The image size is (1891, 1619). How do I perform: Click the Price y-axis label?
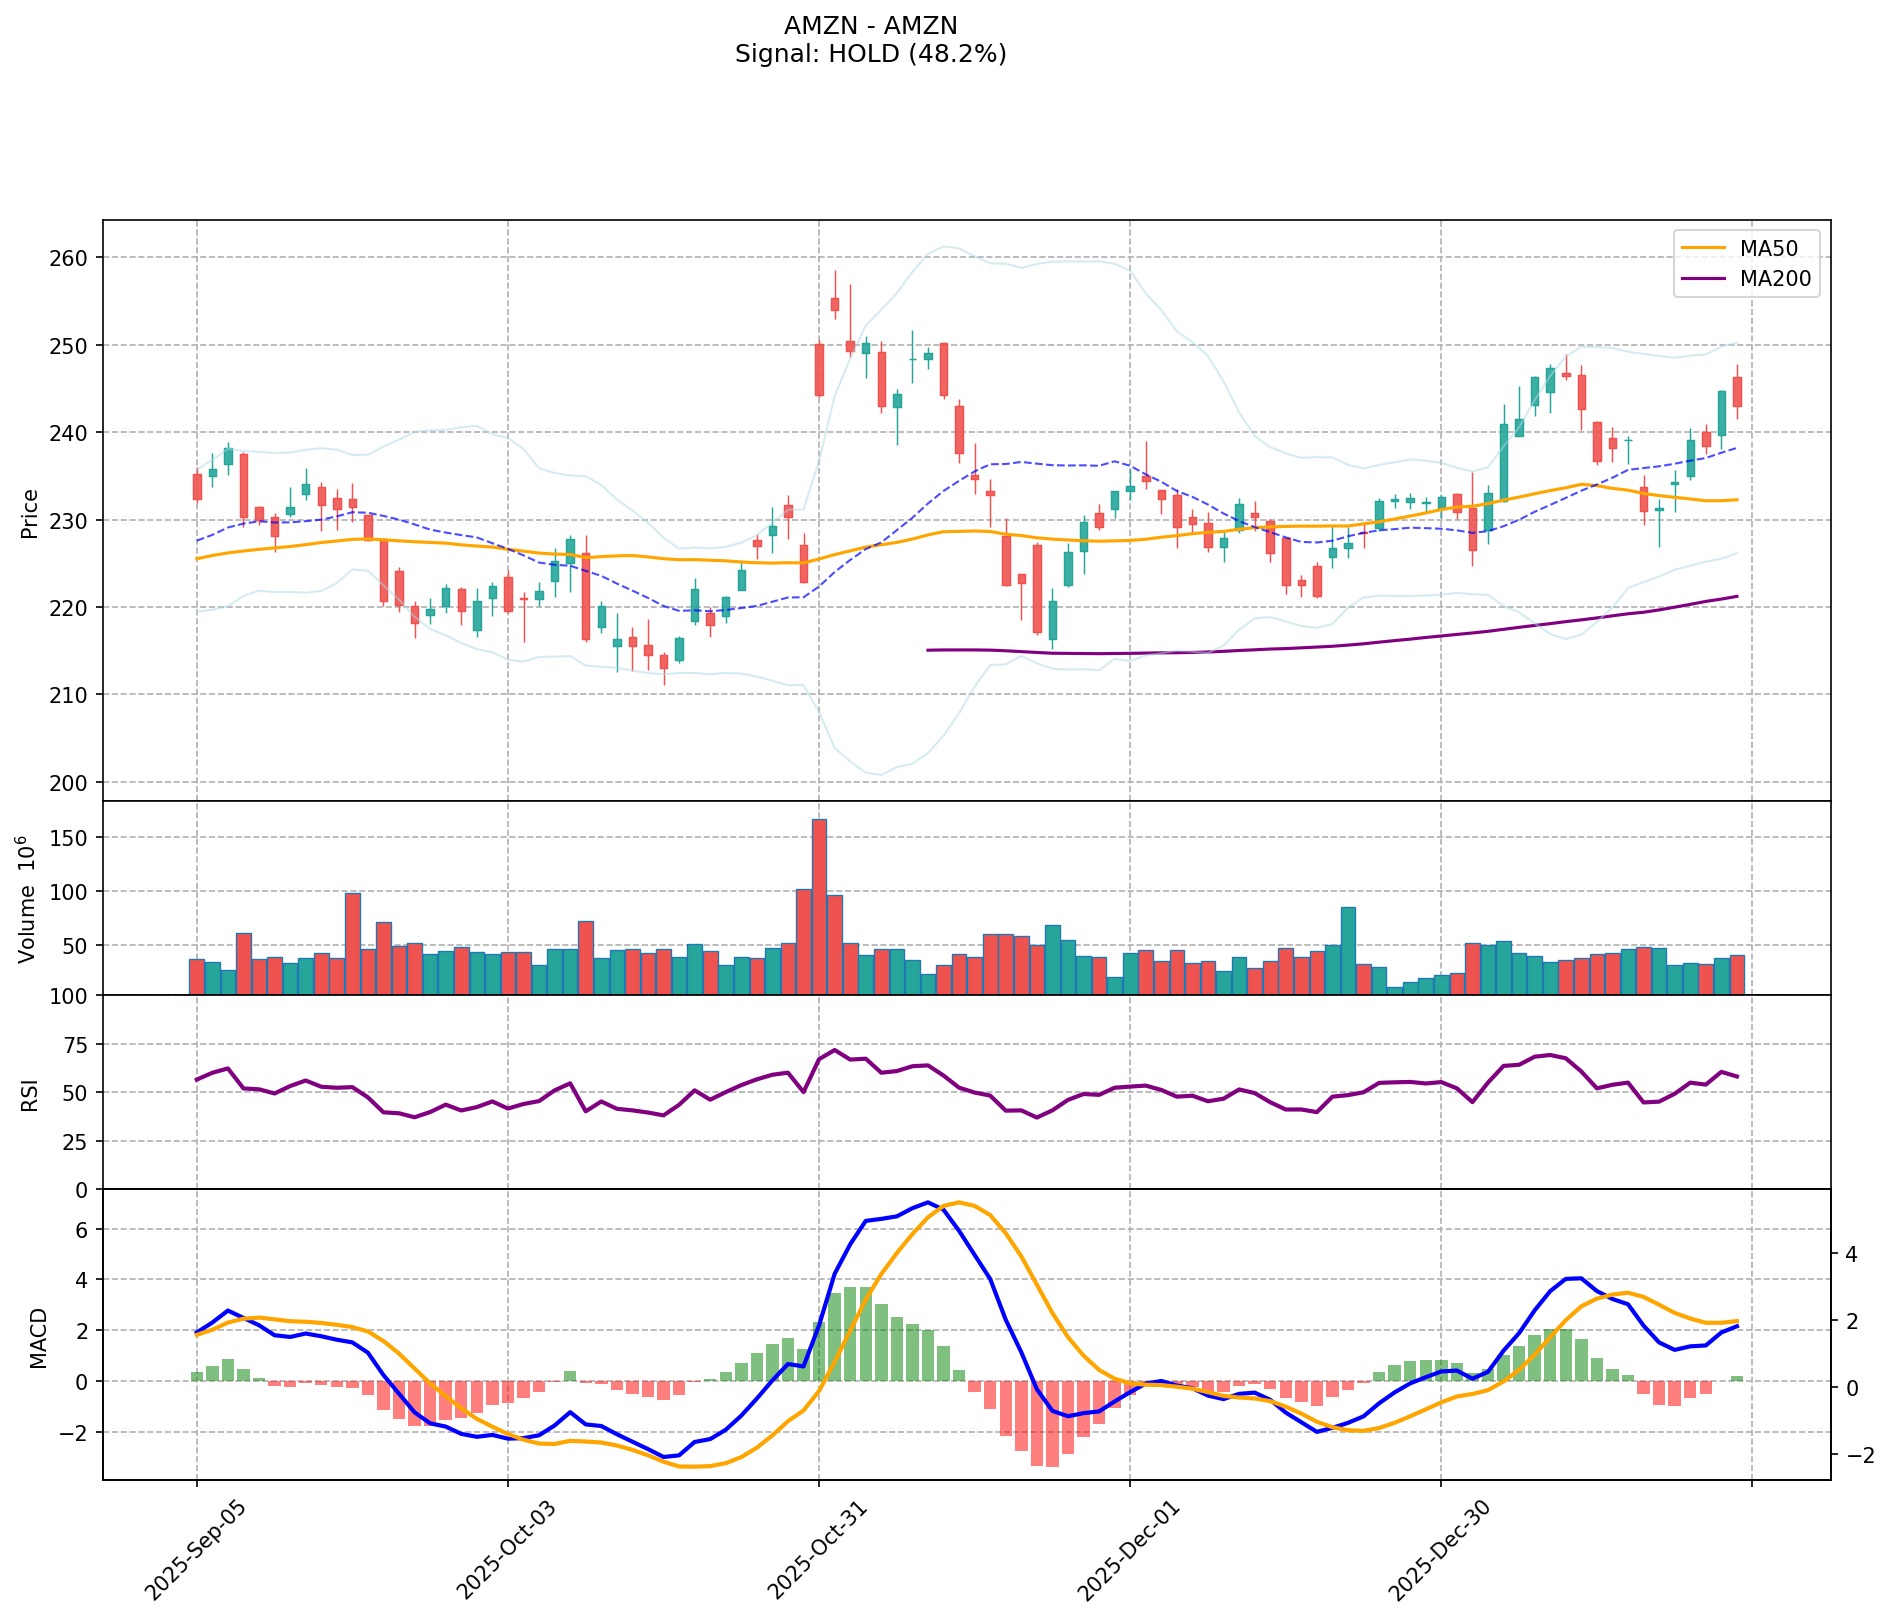coord(30,514)
